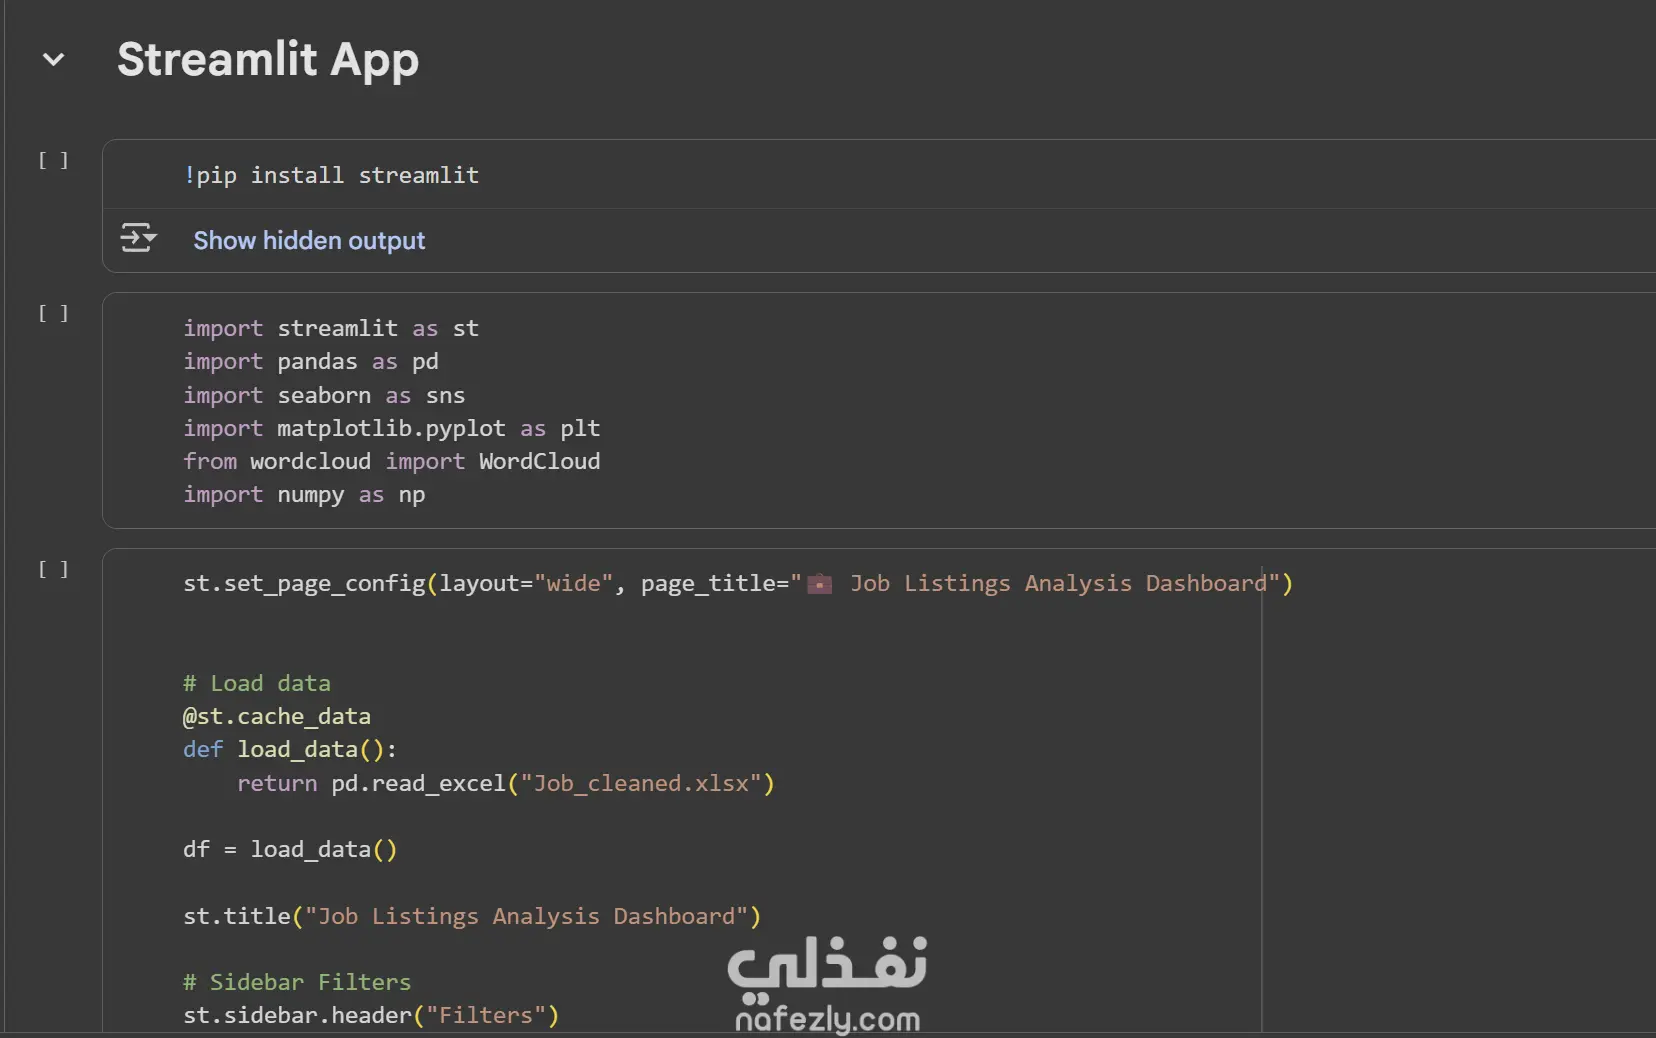Click the from wordcloud import WordCloud line
This screenshot has height=1038, width=1656.
click(392, 461)
